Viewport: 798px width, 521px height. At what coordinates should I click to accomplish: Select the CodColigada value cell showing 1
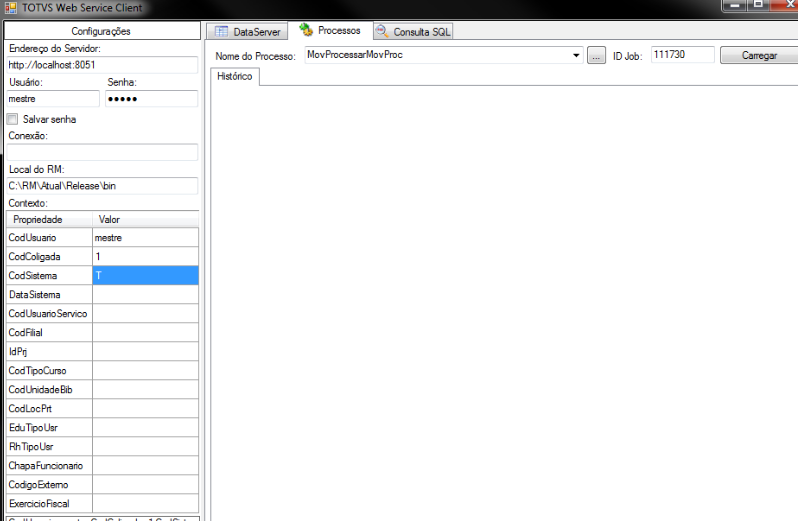click(146, 256)
